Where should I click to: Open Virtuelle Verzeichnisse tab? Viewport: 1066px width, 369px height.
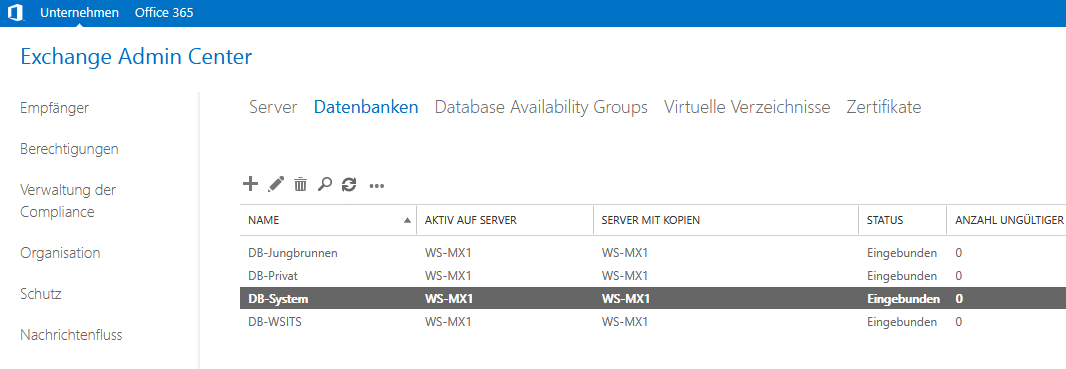747,107
